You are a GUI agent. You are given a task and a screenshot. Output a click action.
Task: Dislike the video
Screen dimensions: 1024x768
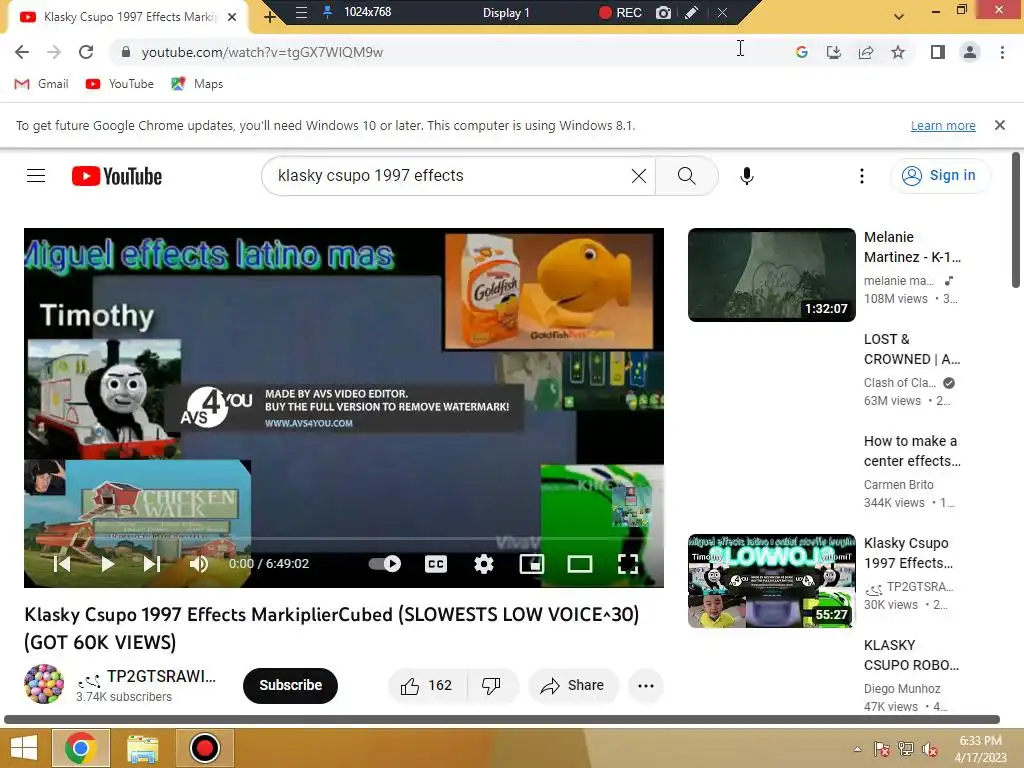492,685
